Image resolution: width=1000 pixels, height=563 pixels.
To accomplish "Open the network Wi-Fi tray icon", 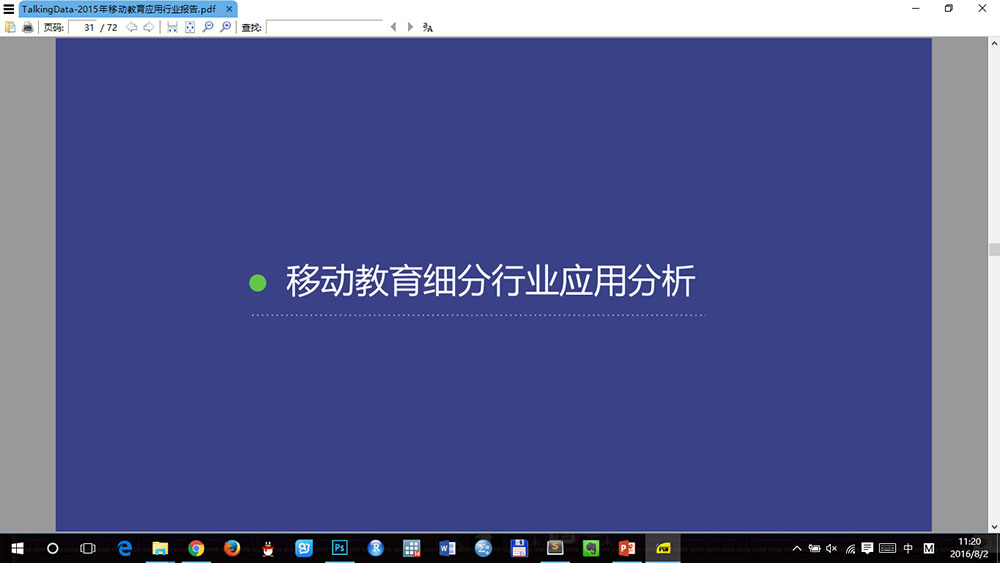I will click(x=850, y=548).
